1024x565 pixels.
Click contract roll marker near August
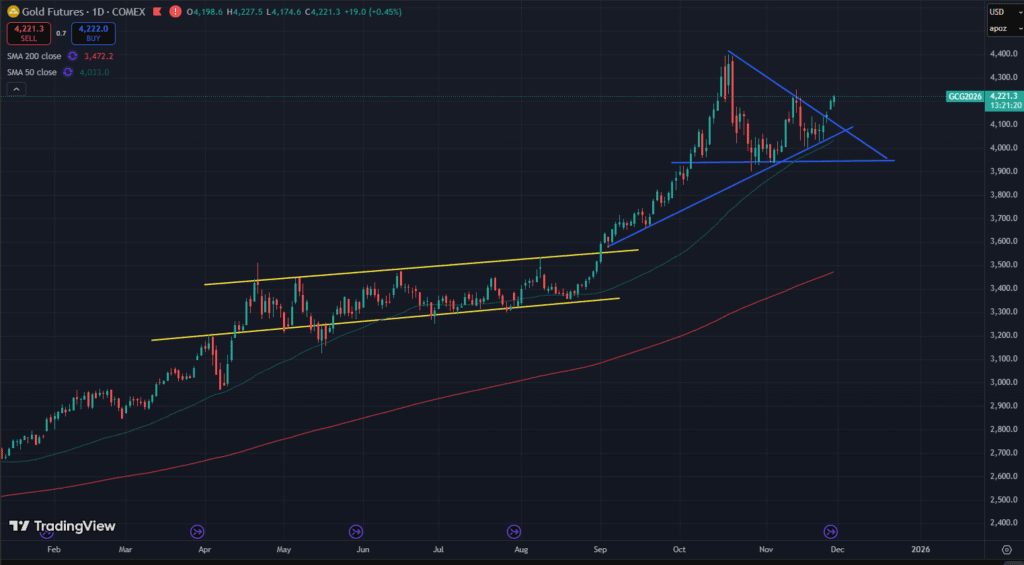click(x=514, y=531)
